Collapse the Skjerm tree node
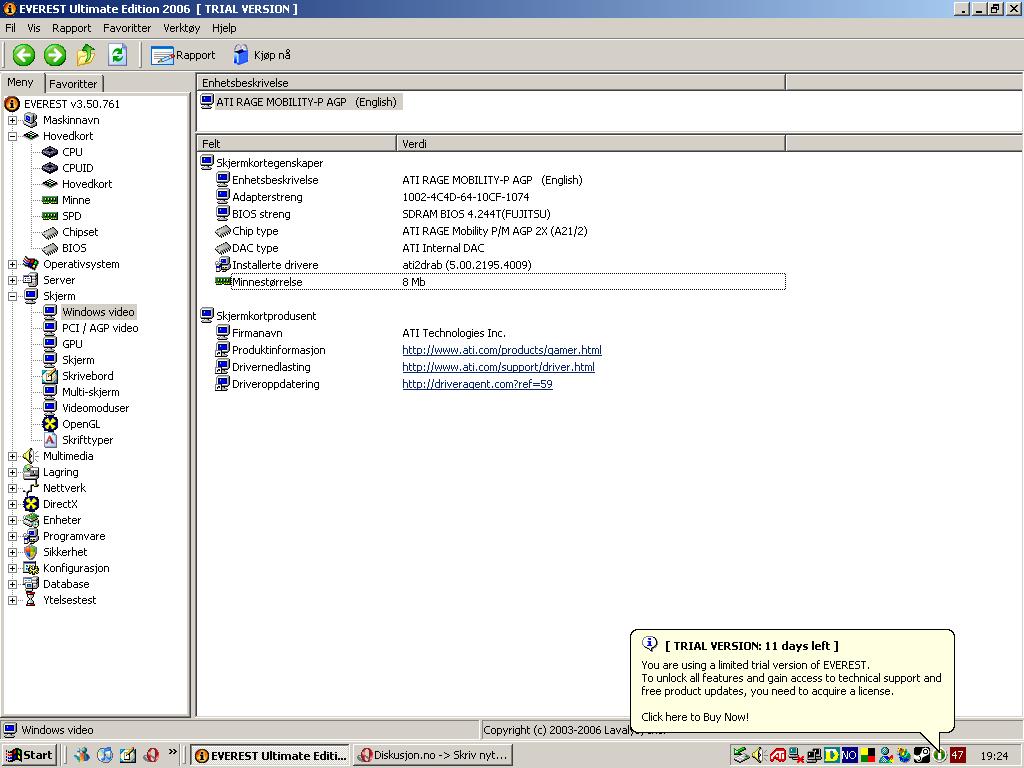Image resolution: width=1024 pixels, height=768 pixels. [12, 296]
